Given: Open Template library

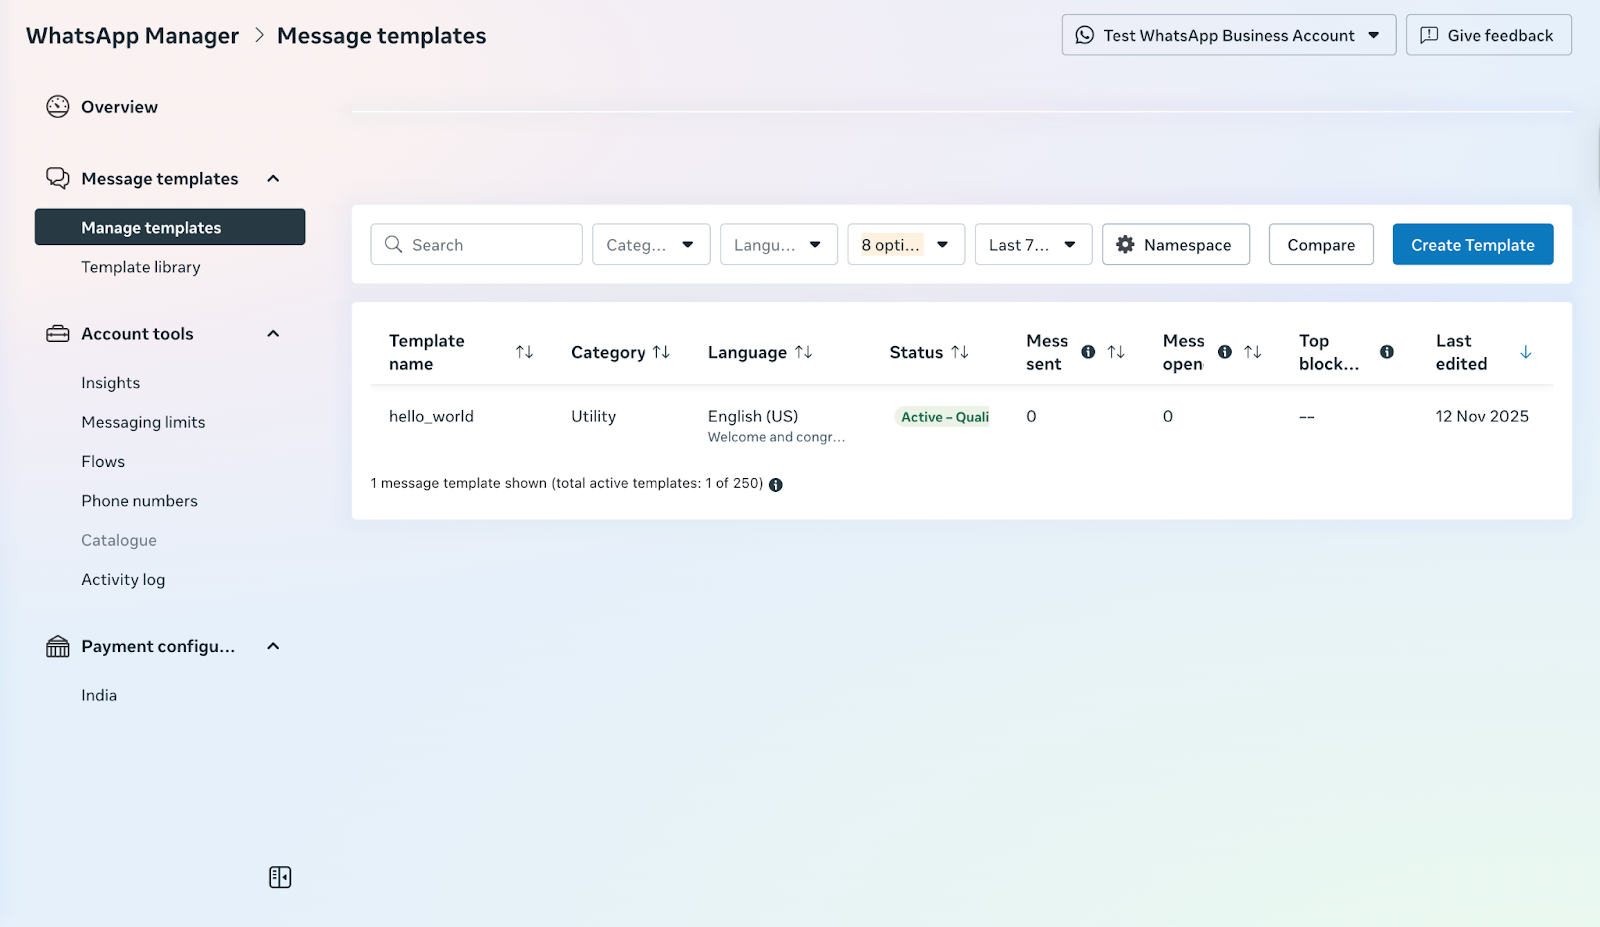Looking at the screenshot, I should click(x=141, y=267).
